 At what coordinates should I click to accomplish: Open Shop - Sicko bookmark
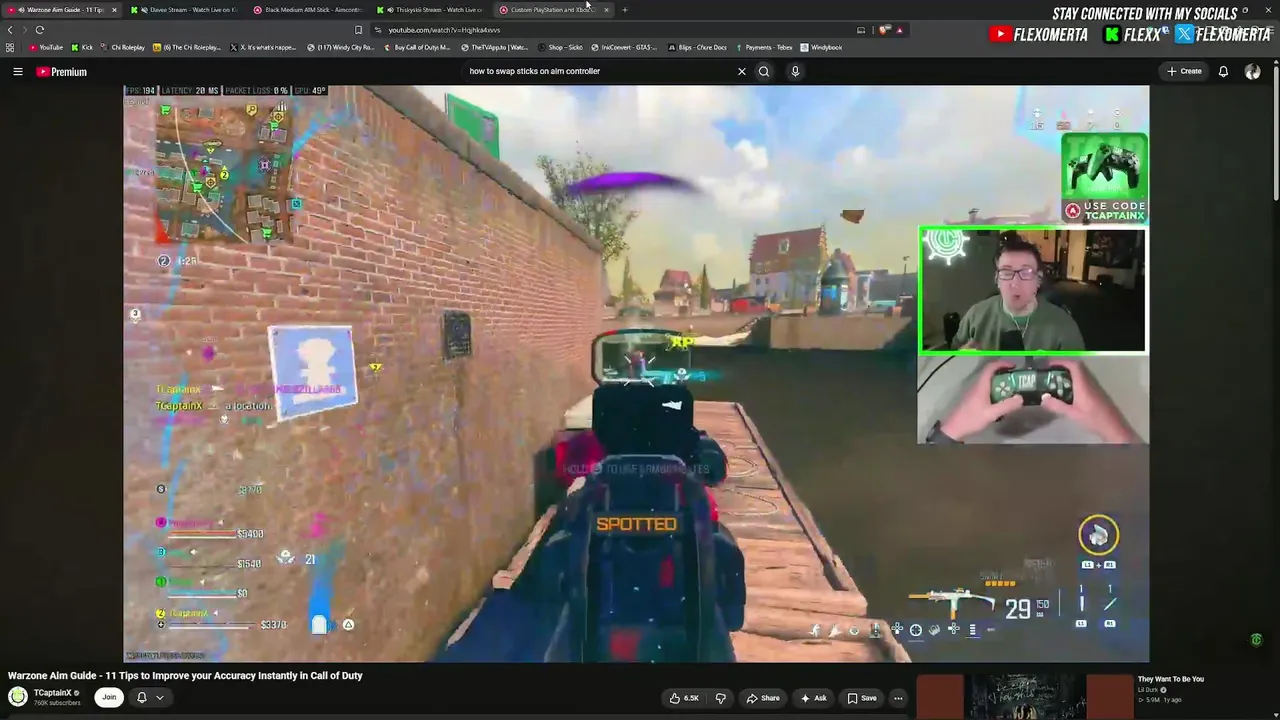click(560, 47)
